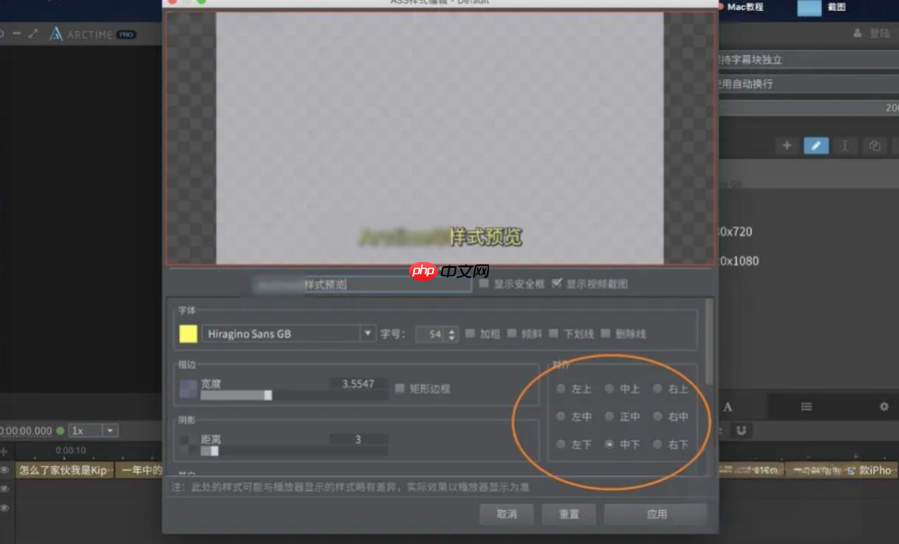899x544 pixels.
Task: Uncheck the 显示视频截图 checkbox
Action: 556,283
